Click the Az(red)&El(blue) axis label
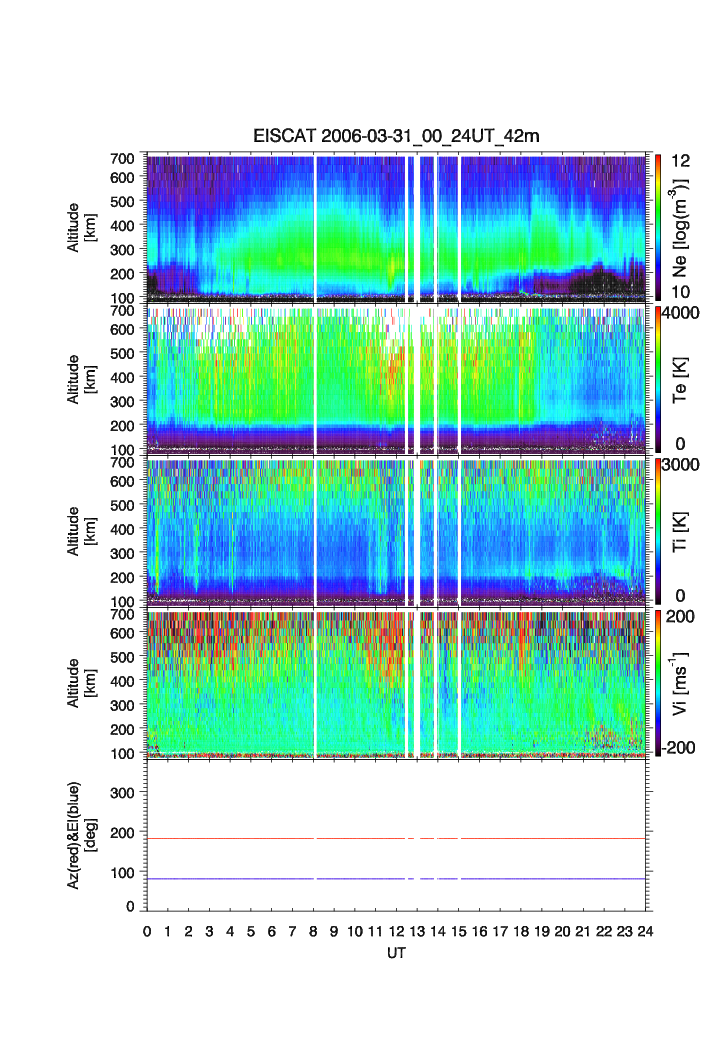This screenshot has width=708, height=1063. (79, 835)
